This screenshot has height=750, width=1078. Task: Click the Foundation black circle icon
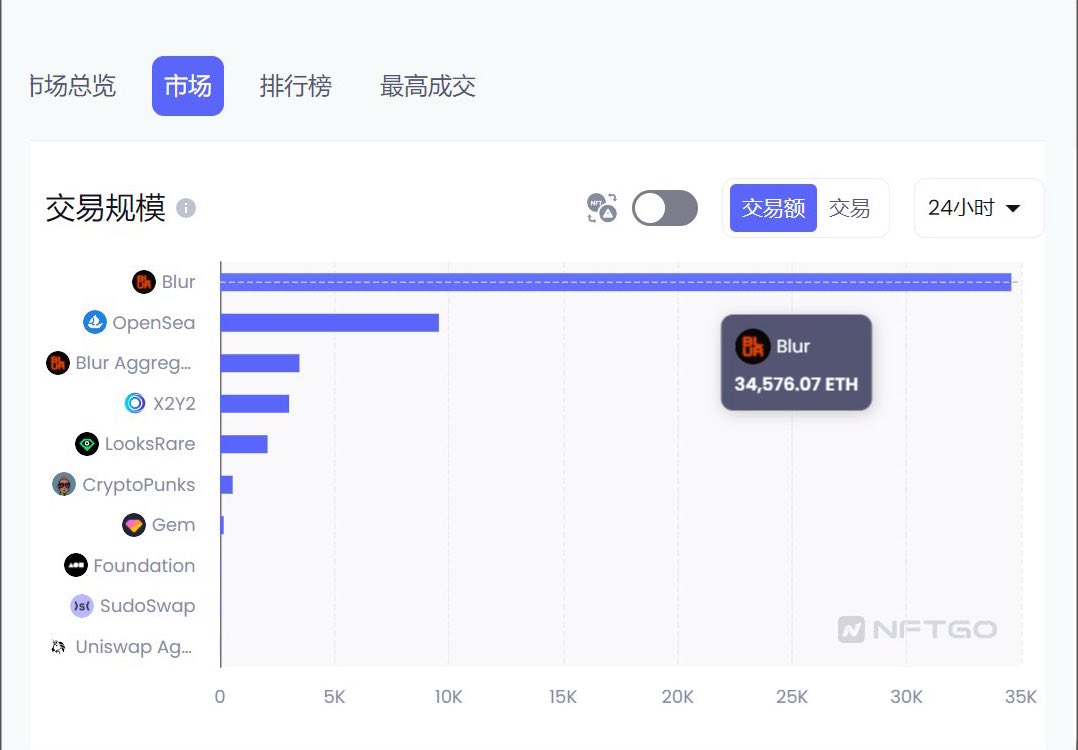tap(75, 565)
